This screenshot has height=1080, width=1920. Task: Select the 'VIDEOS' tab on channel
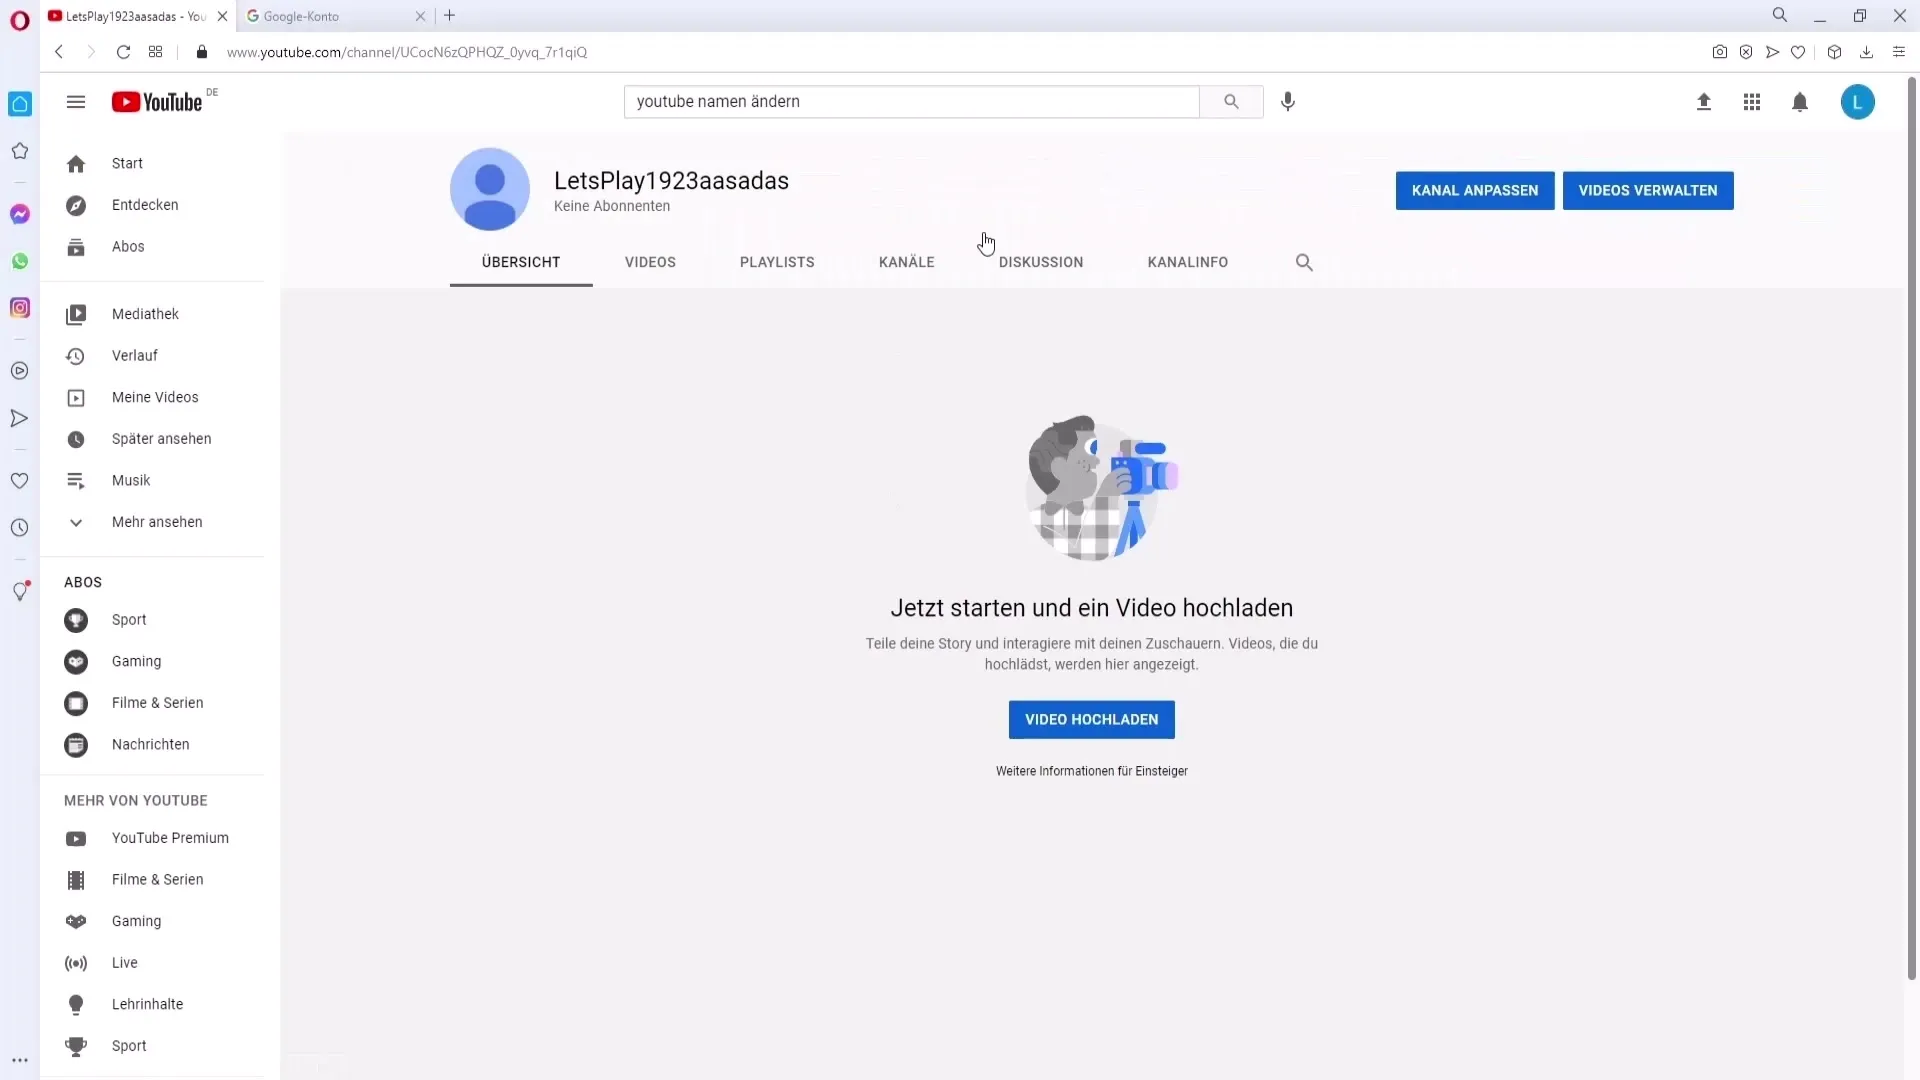tap(650, 261)
